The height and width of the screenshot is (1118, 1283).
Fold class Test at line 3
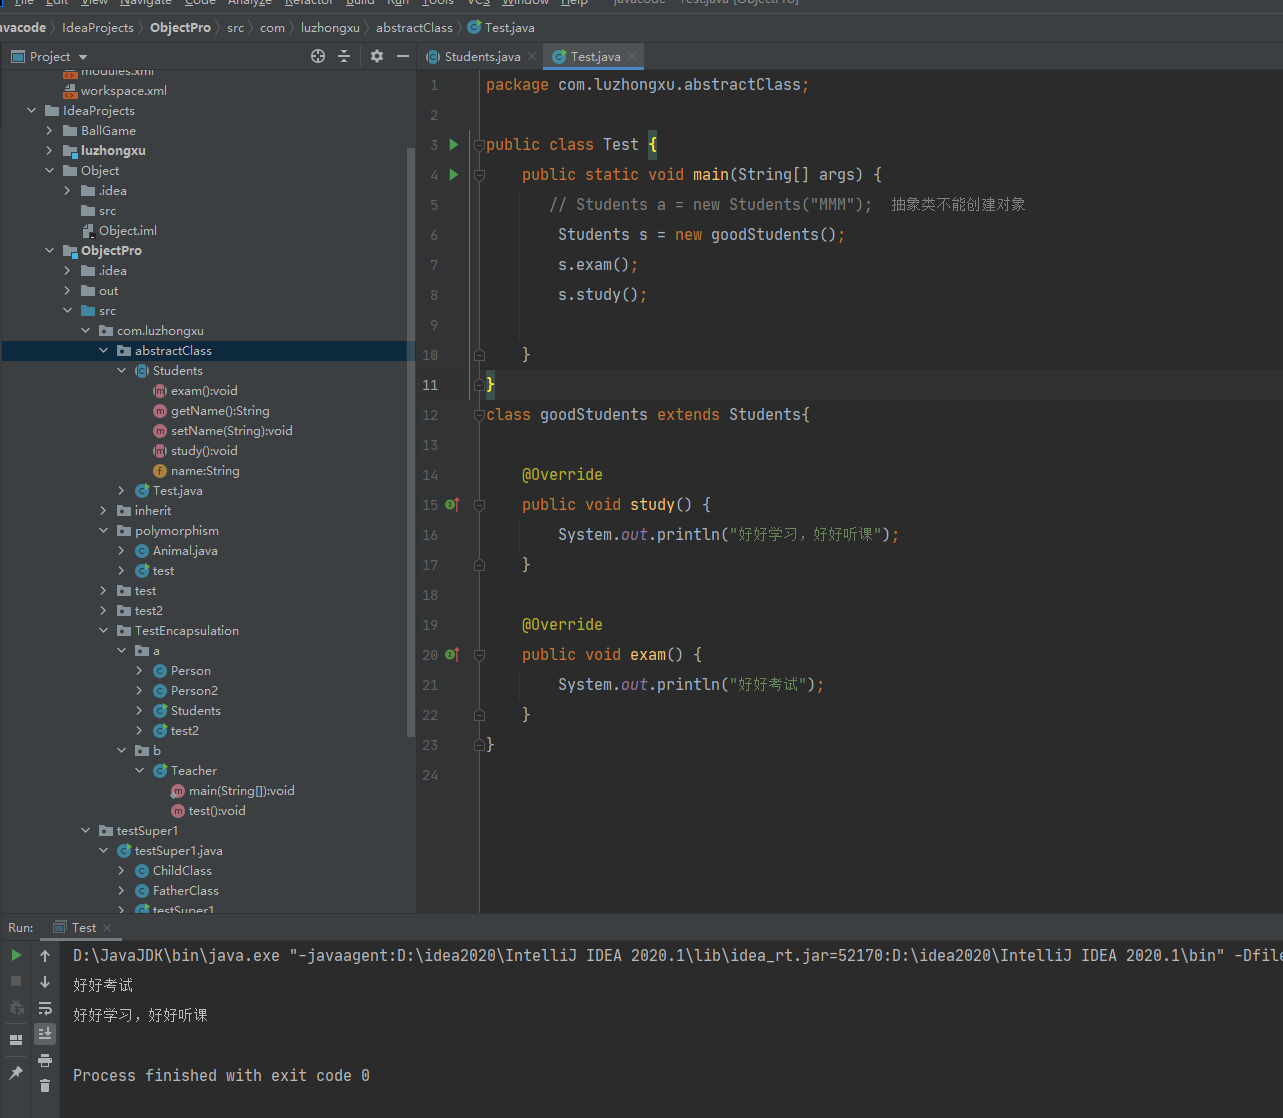pos(479,145)
